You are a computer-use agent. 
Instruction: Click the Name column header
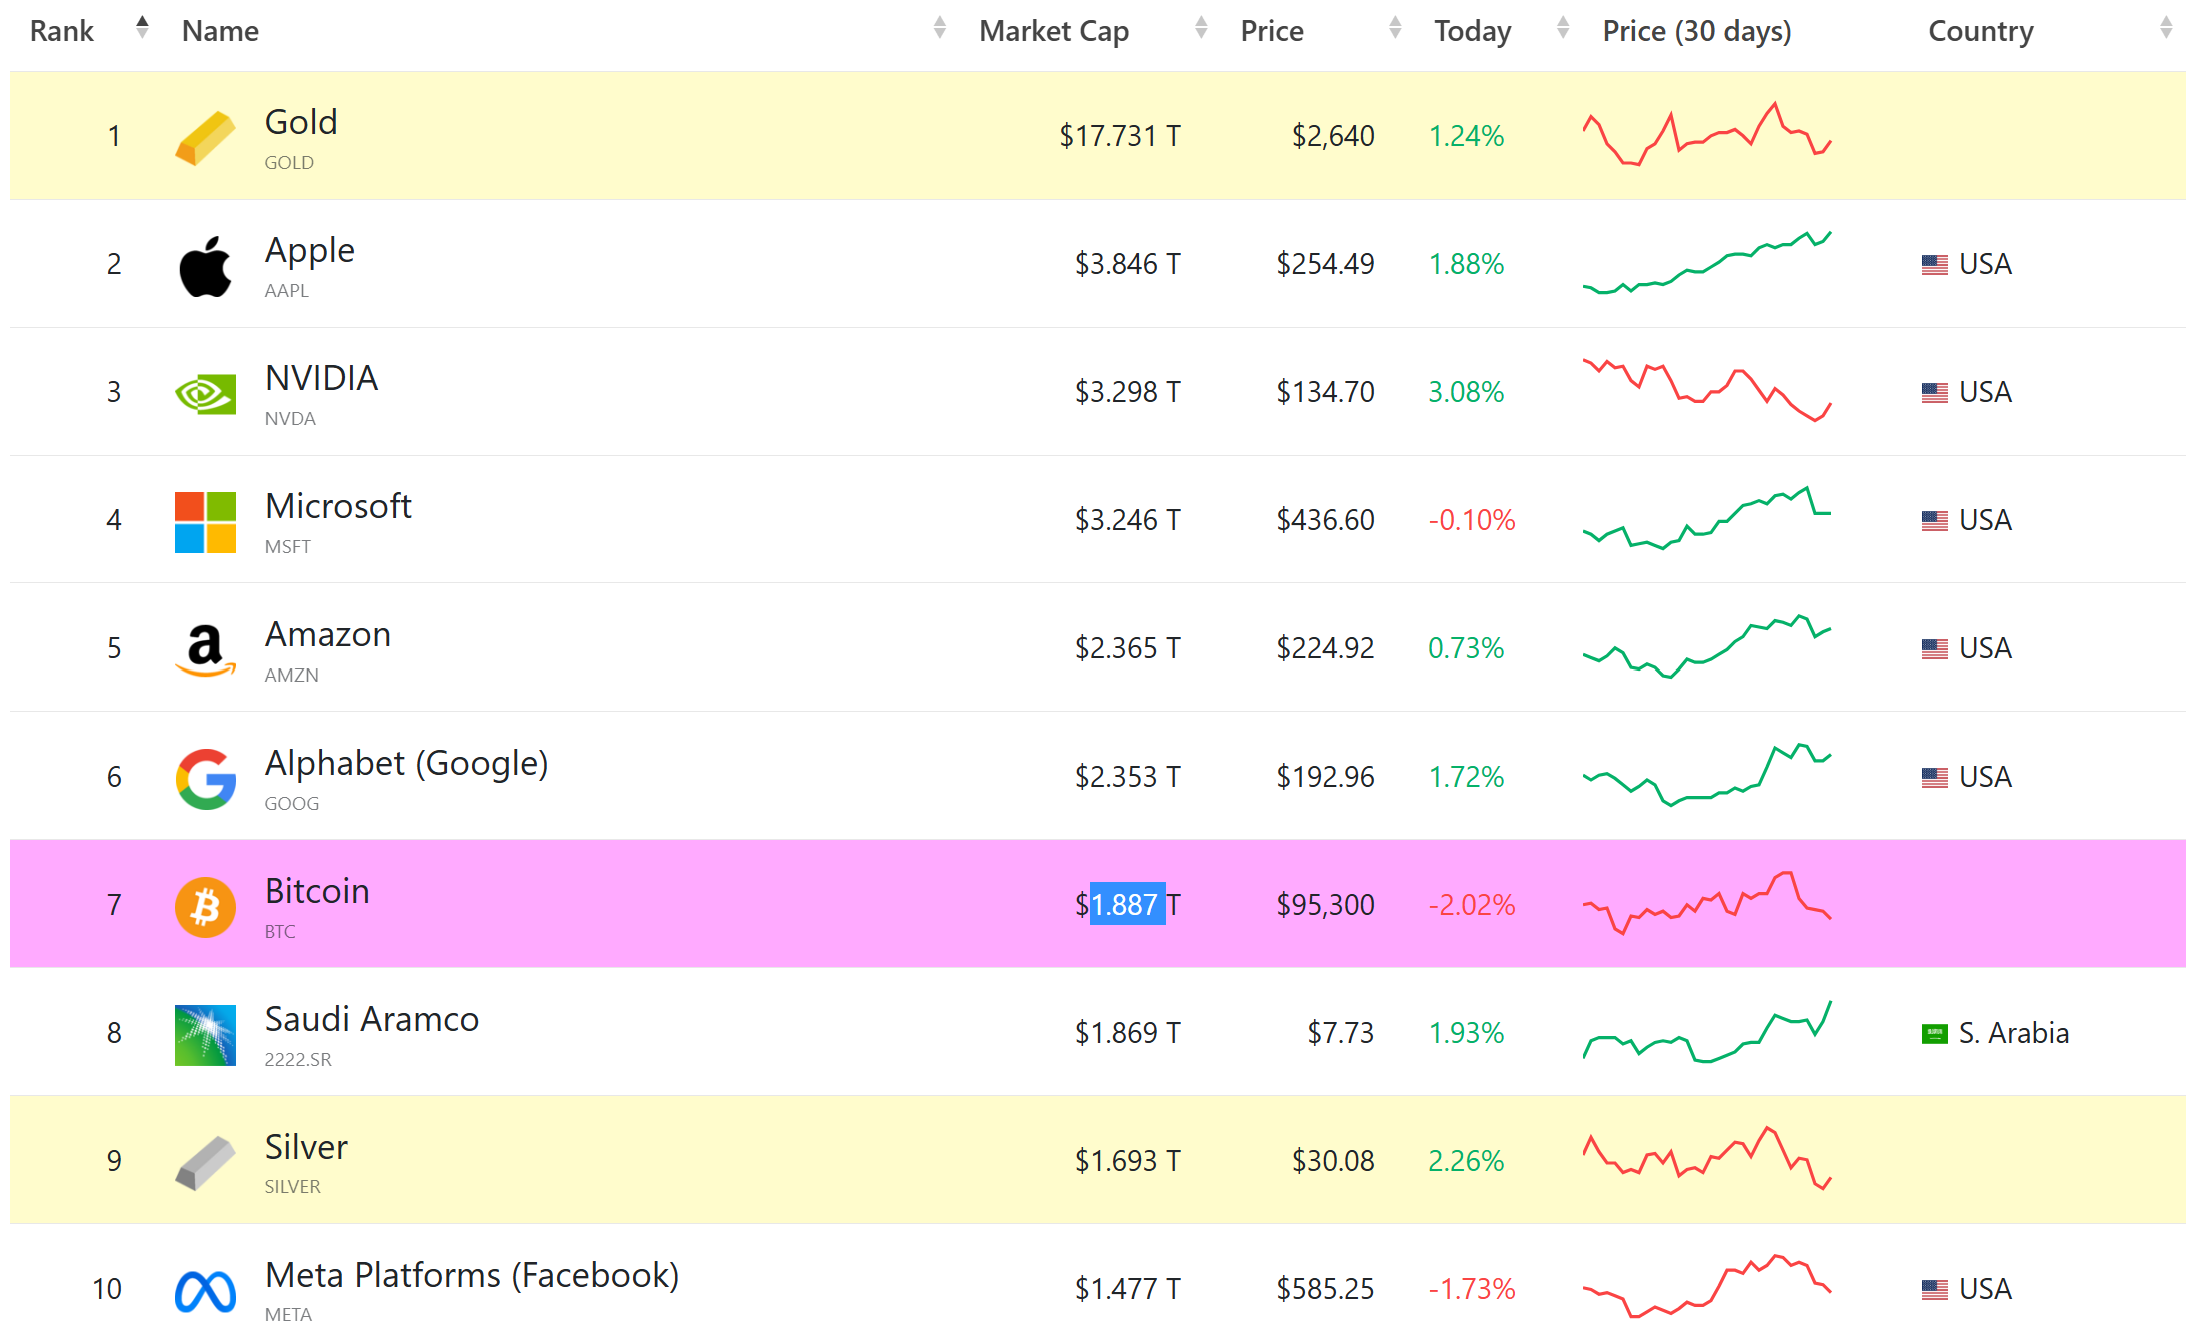[220, 31]
